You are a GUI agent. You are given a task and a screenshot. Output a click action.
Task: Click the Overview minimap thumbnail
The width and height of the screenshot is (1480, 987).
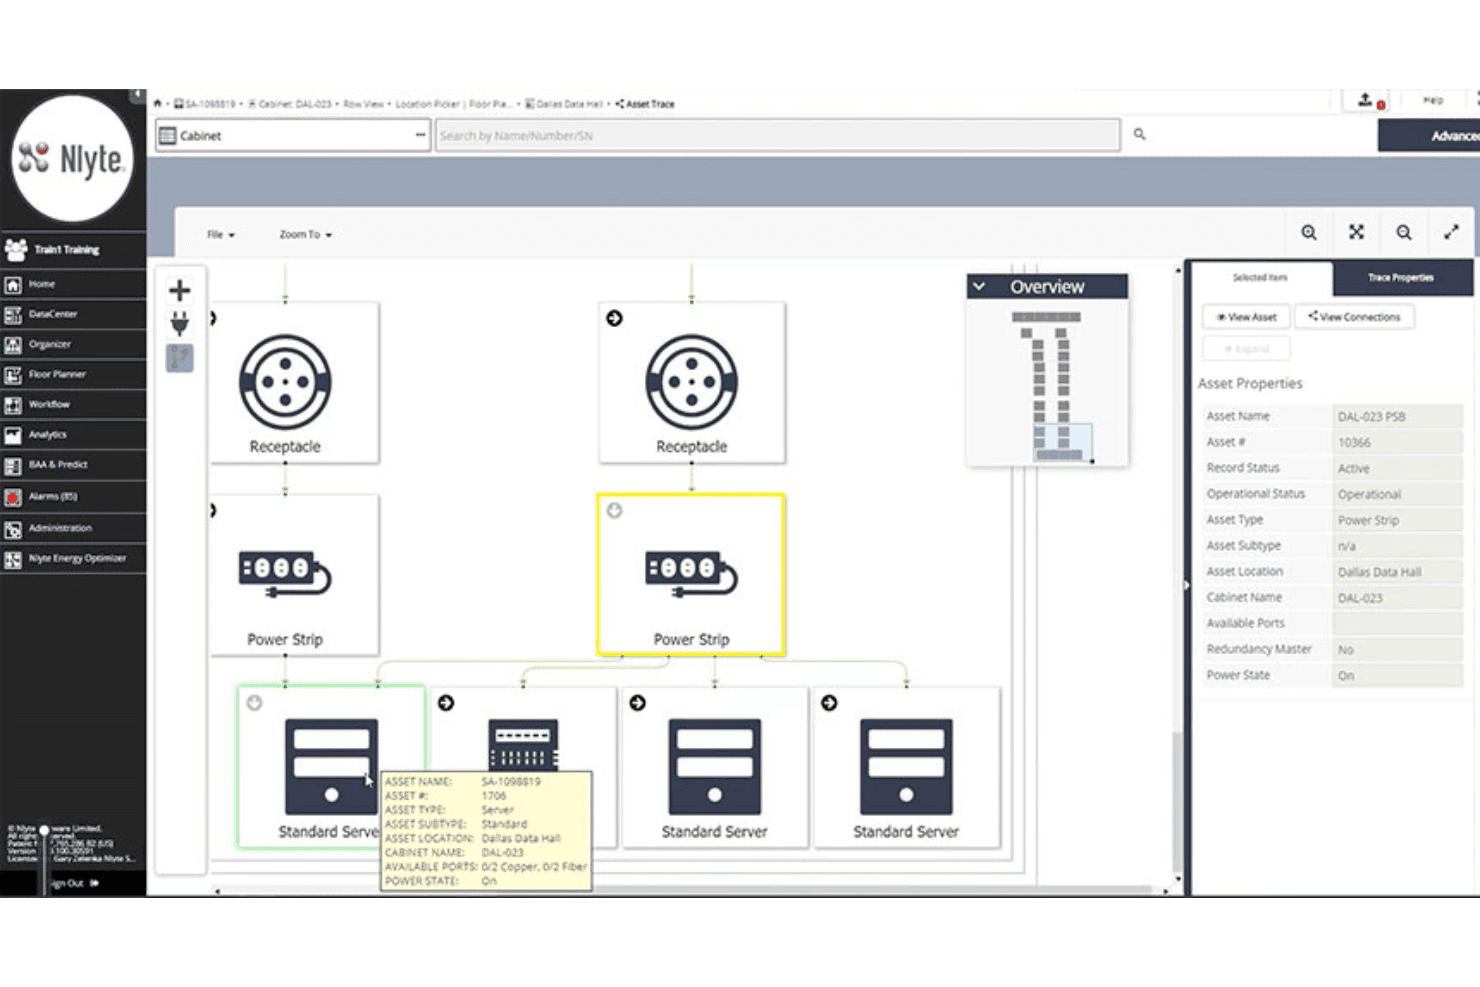1047,385
